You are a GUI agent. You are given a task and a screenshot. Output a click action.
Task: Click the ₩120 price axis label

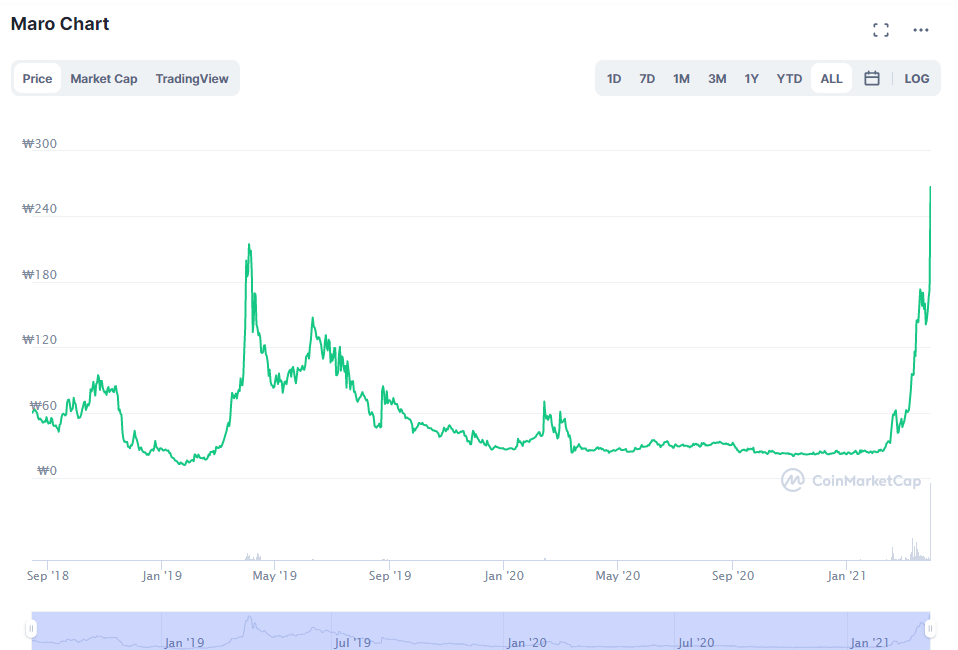tap(40, 340)
